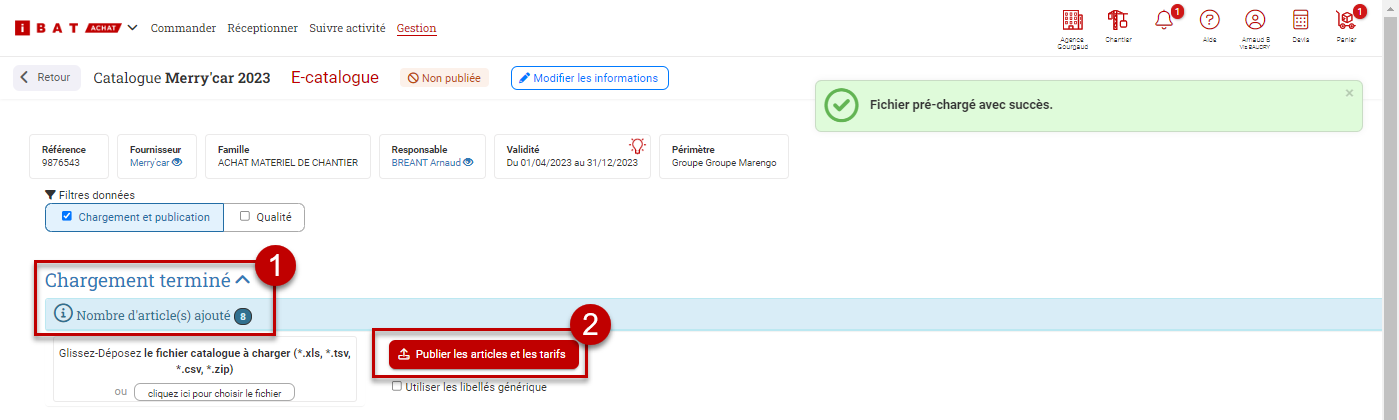Click the validity lightbulb icon
1399x420 pixels.
637,146
